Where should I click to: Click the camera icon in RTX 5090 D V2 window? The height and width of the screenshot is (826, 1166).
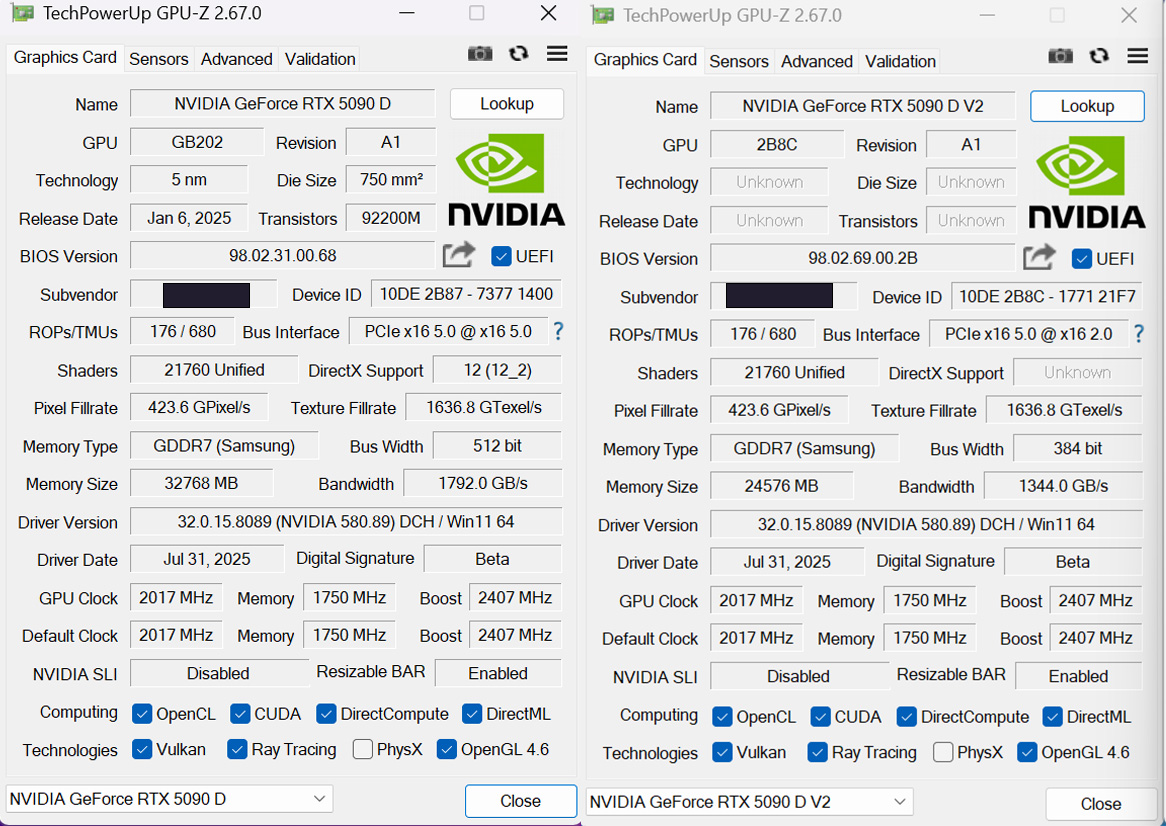click(1060, 56)
